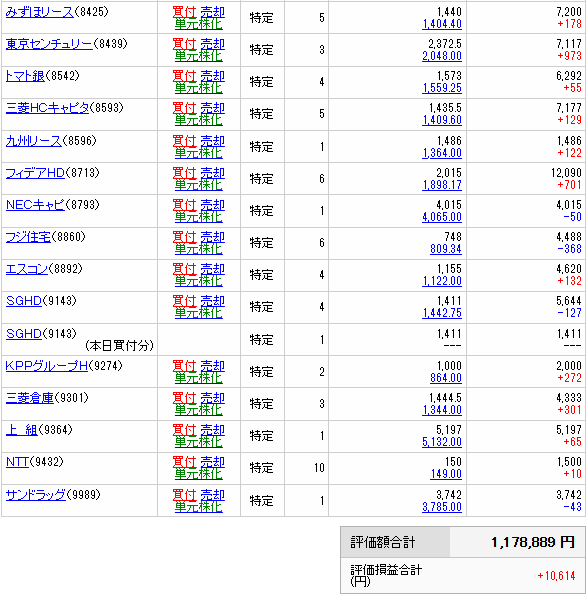Open acquisition price 149.00 link
The width and height of the screenshot is (587, 595).
tap(446, 474)
